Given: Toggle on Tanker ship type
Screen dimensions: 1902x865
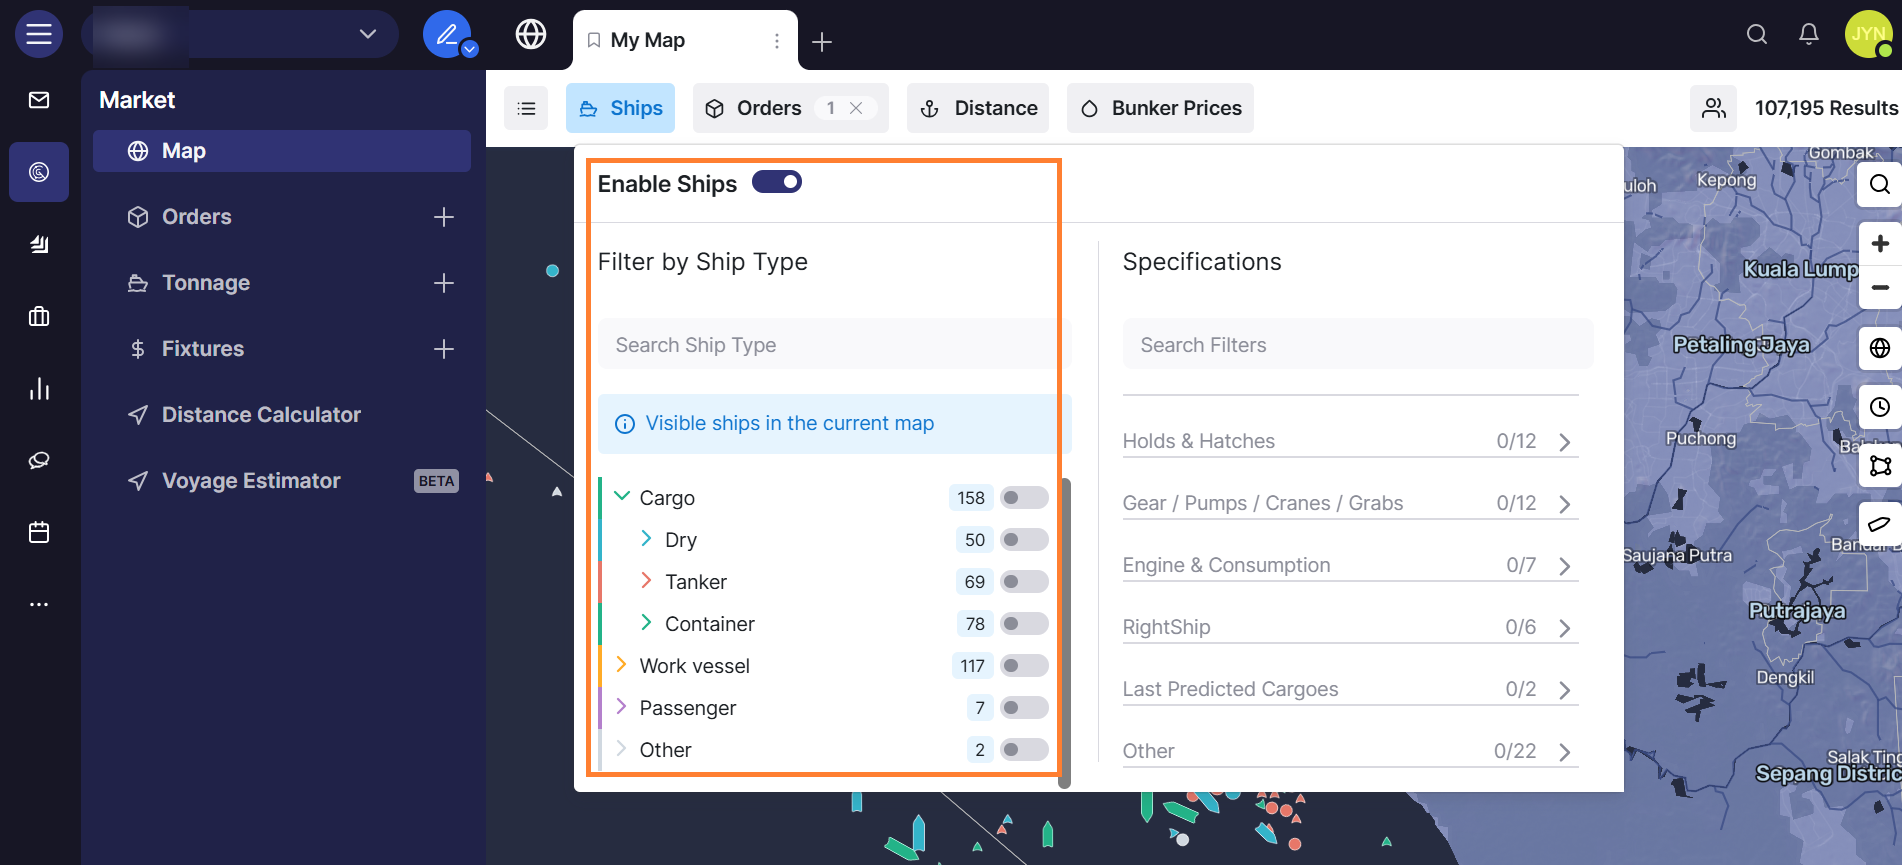Looking at the screenshot, I should point(1024,582).
